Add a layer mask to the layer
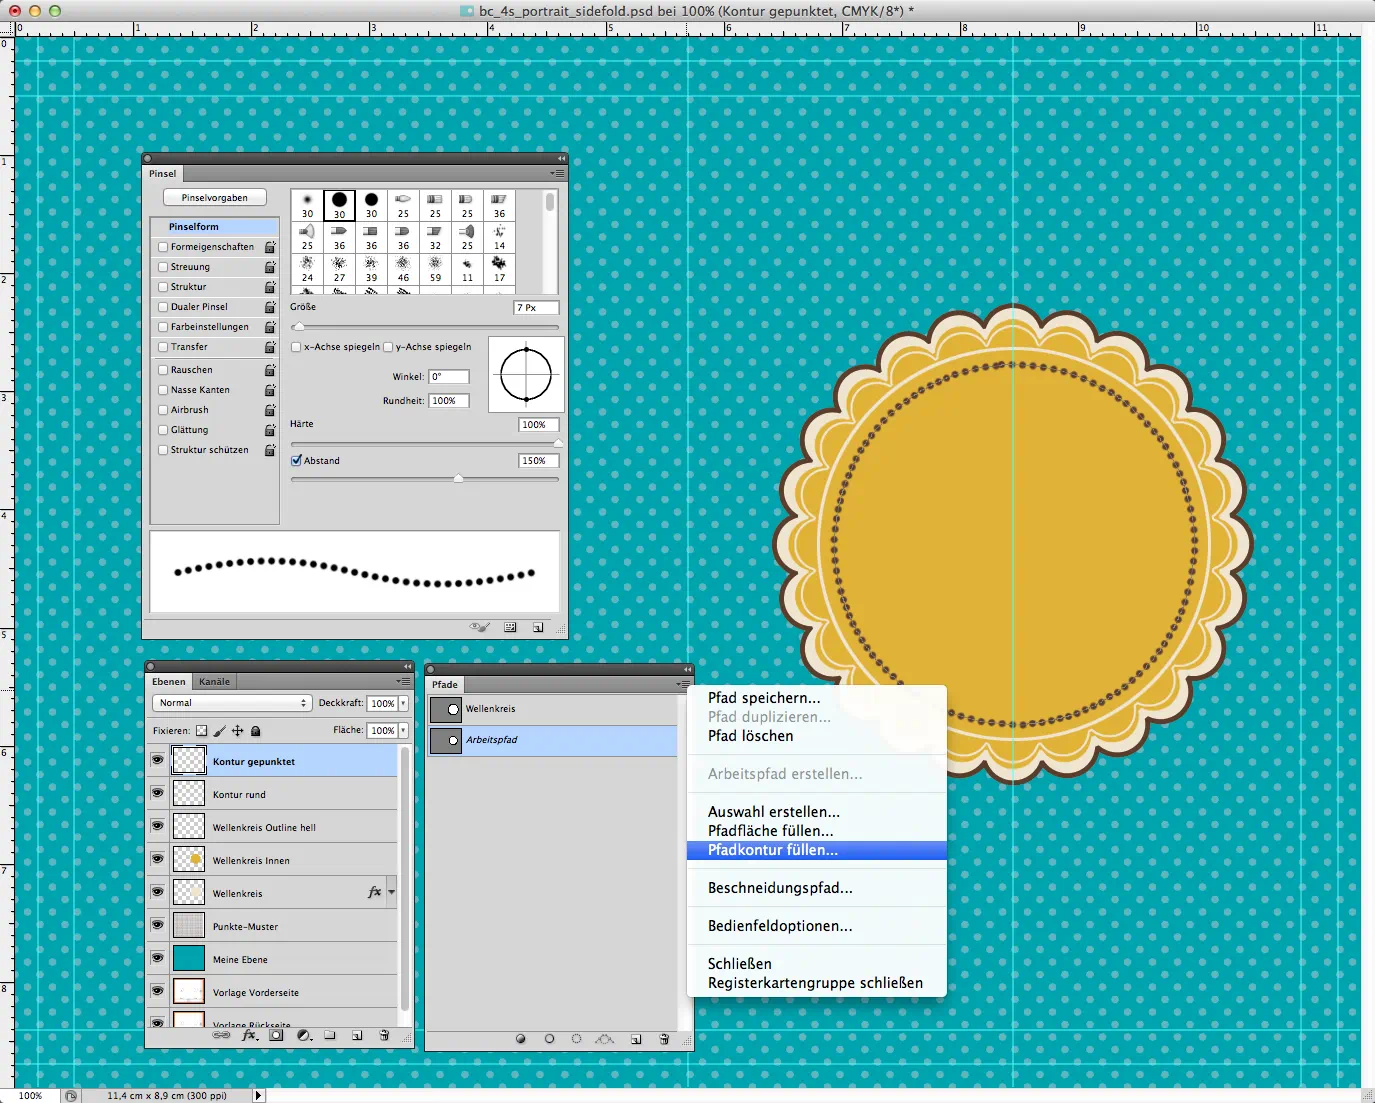Image resolution: width=1375 pixels, height=1103 pixels. [276, 1036]
